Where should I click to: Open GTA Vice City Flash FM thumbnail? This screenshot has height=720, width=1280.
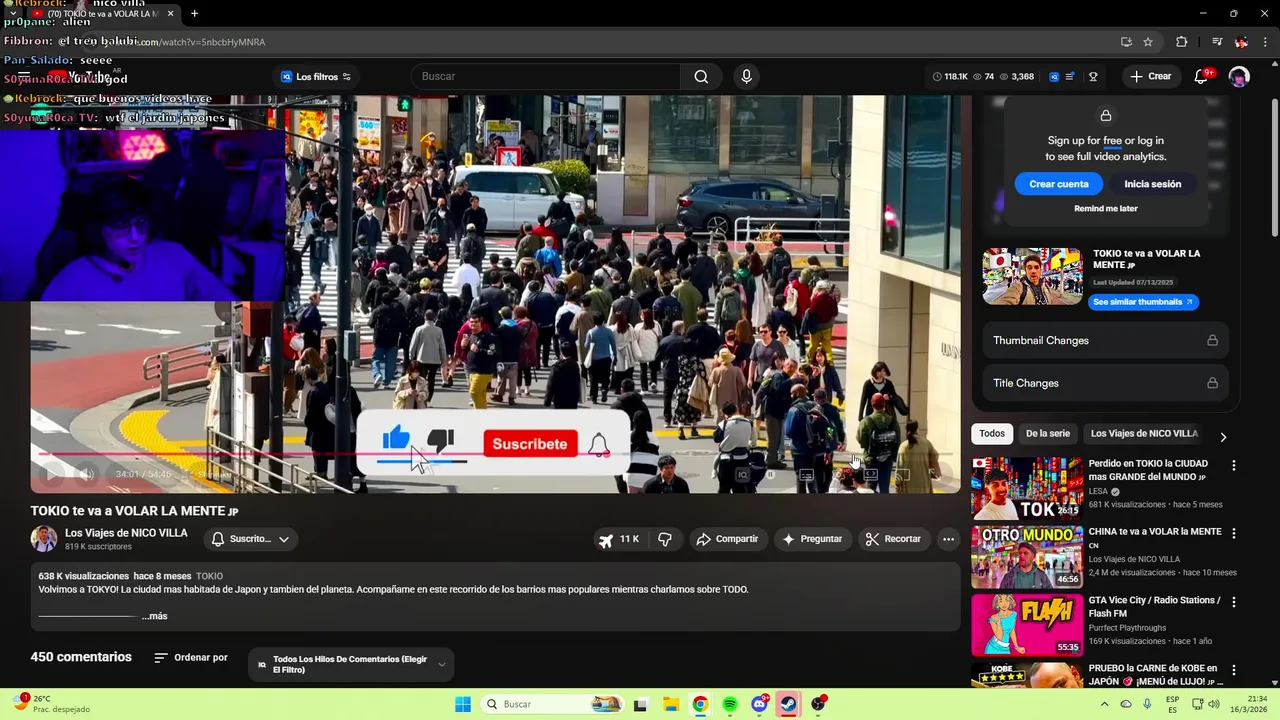tap(1027, 625)
